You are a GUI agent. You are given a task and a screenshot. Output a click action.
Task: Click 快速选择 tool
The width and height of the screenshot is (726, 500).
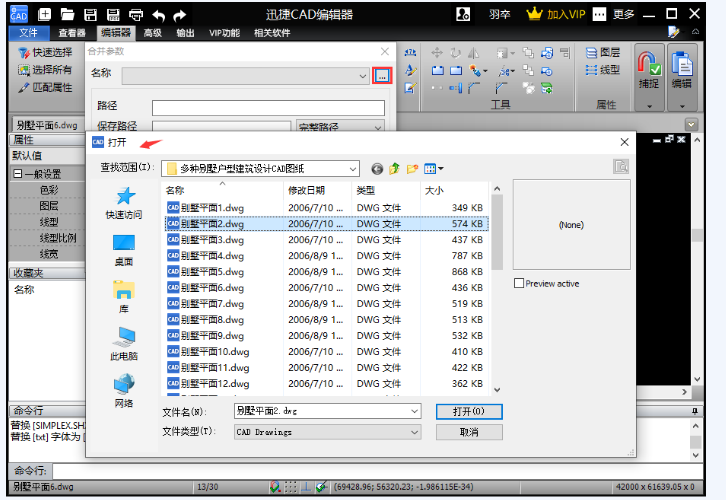click(45, 52)
